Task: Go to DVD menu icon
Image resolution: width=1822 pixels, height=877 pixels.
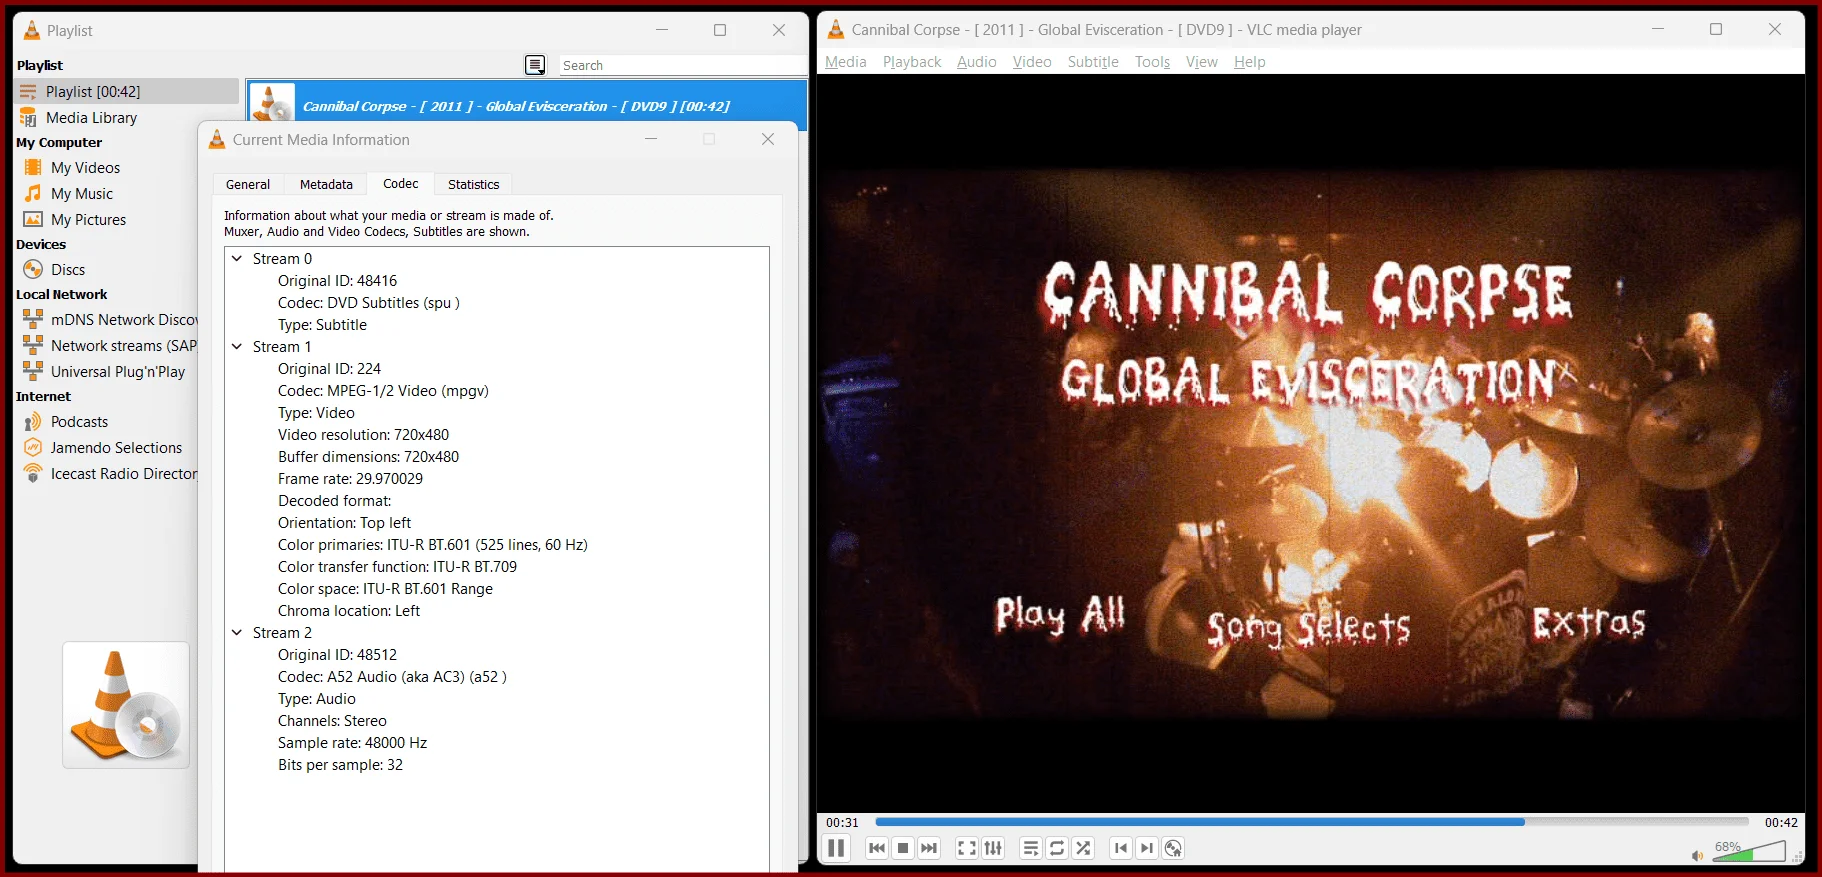Action: pyautogui.click(x=1174, y=848)
